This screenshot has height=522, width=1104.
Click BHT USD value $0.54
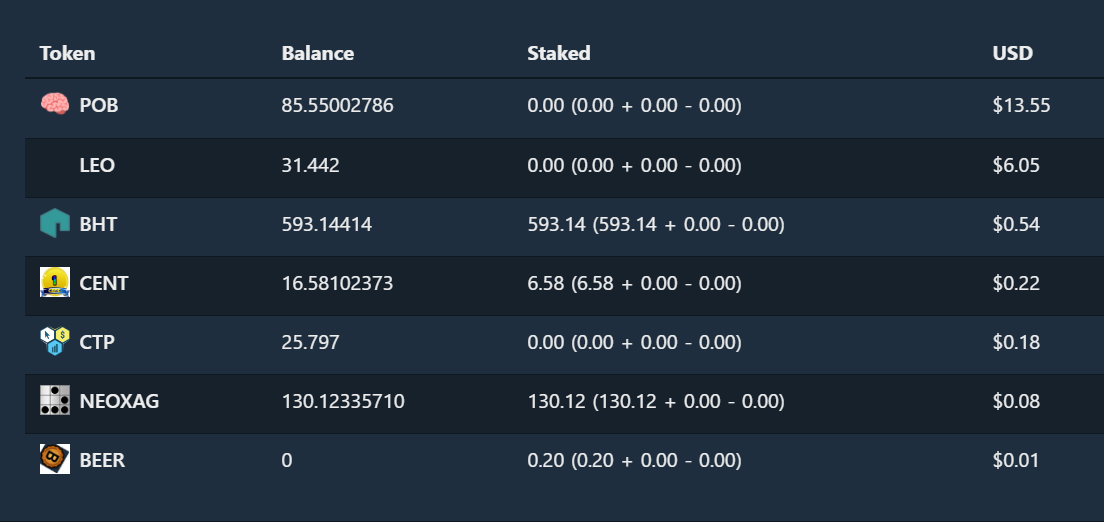(x=1016, y=225)
